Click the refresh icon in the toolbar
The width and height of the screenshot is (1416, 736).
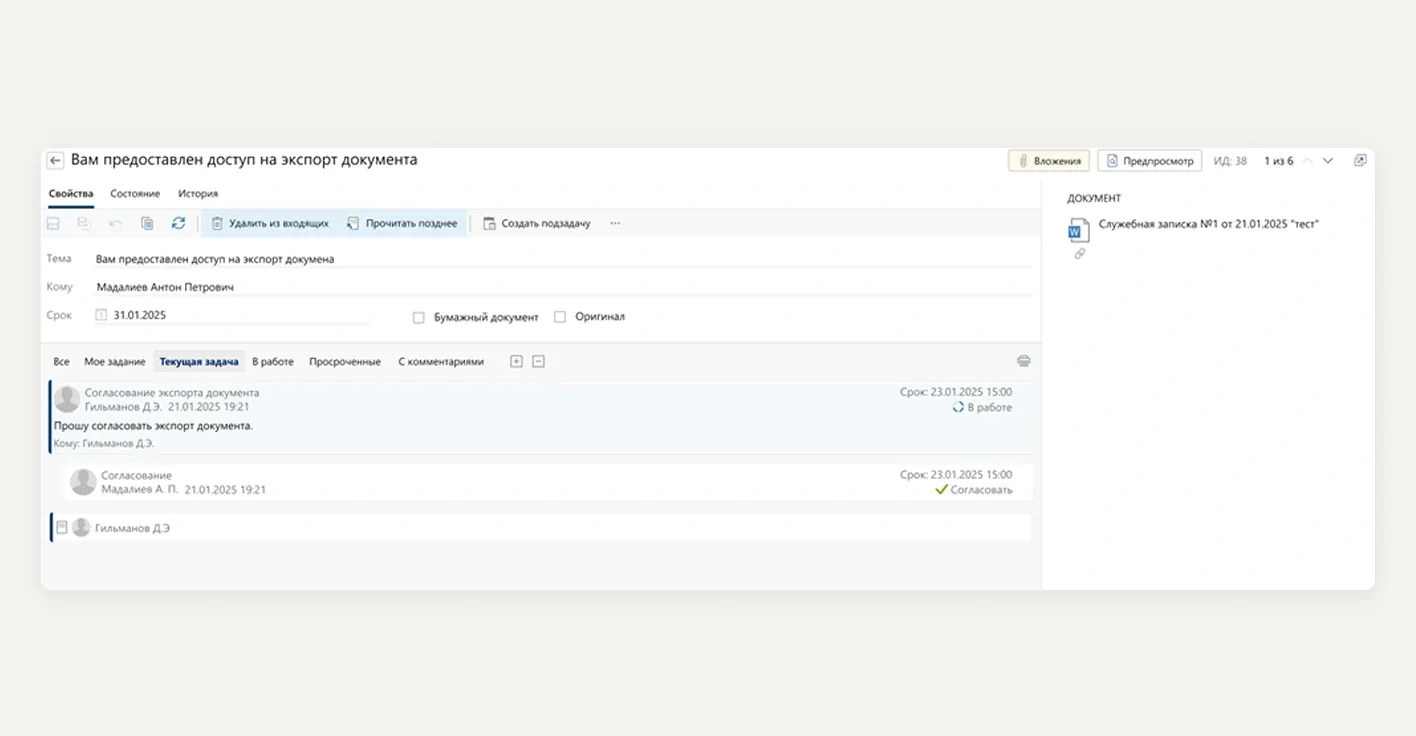tap(178, 223)
